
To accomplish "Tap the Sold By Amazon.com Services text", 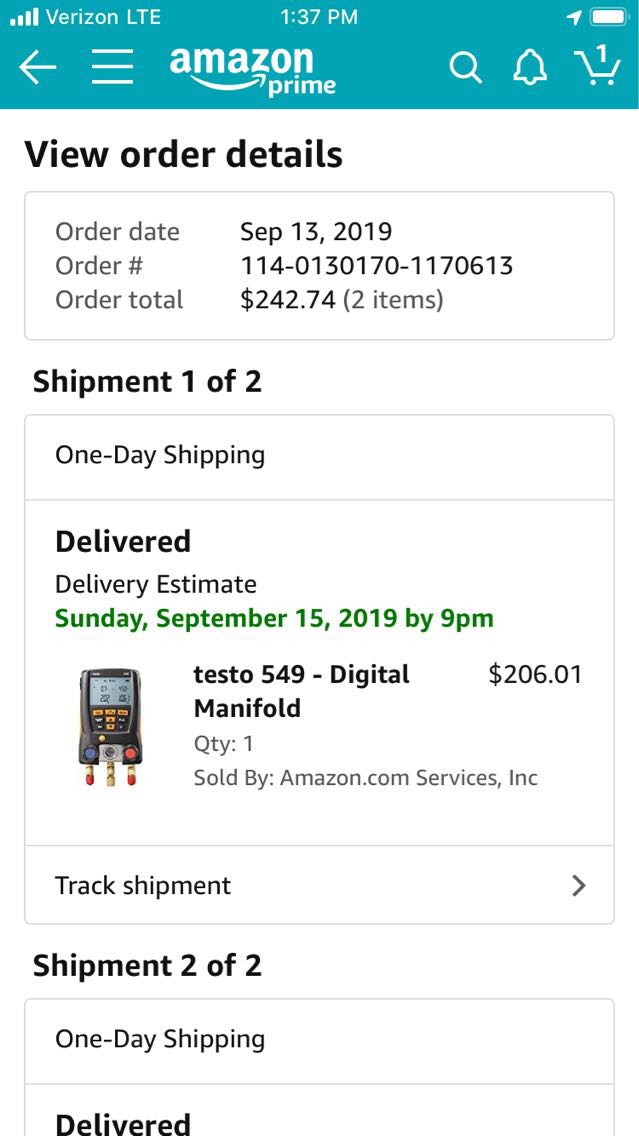I will click(x=365, y=778).
